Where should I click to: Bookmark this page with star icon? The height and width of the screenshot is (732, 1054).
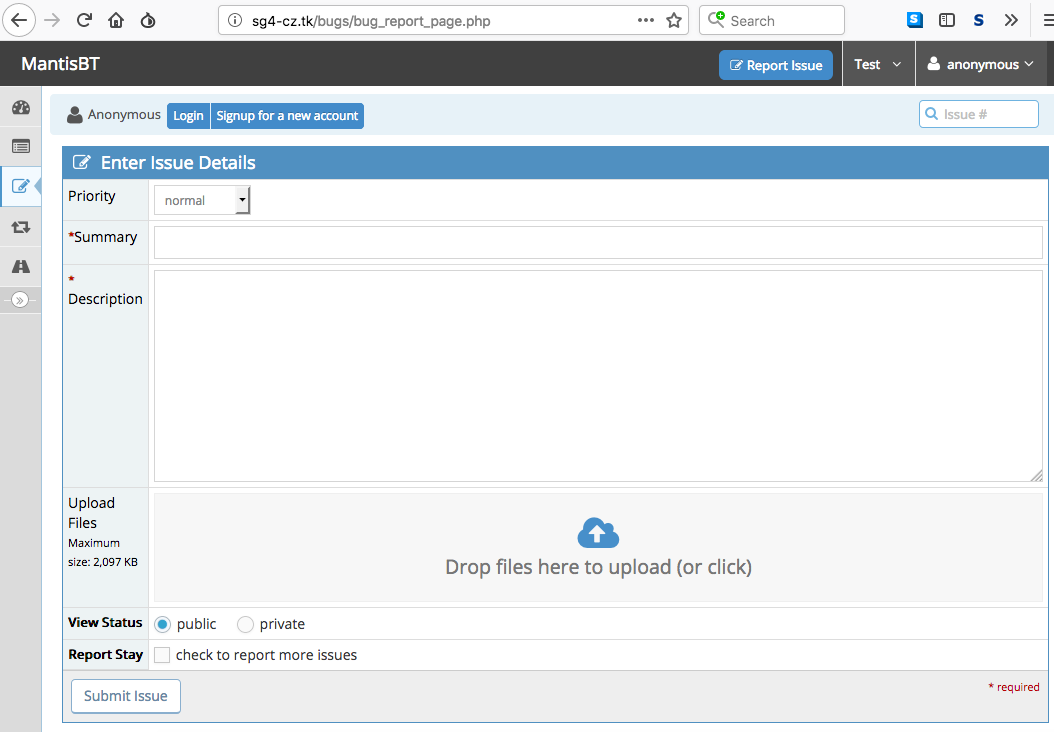pos(674,20)
